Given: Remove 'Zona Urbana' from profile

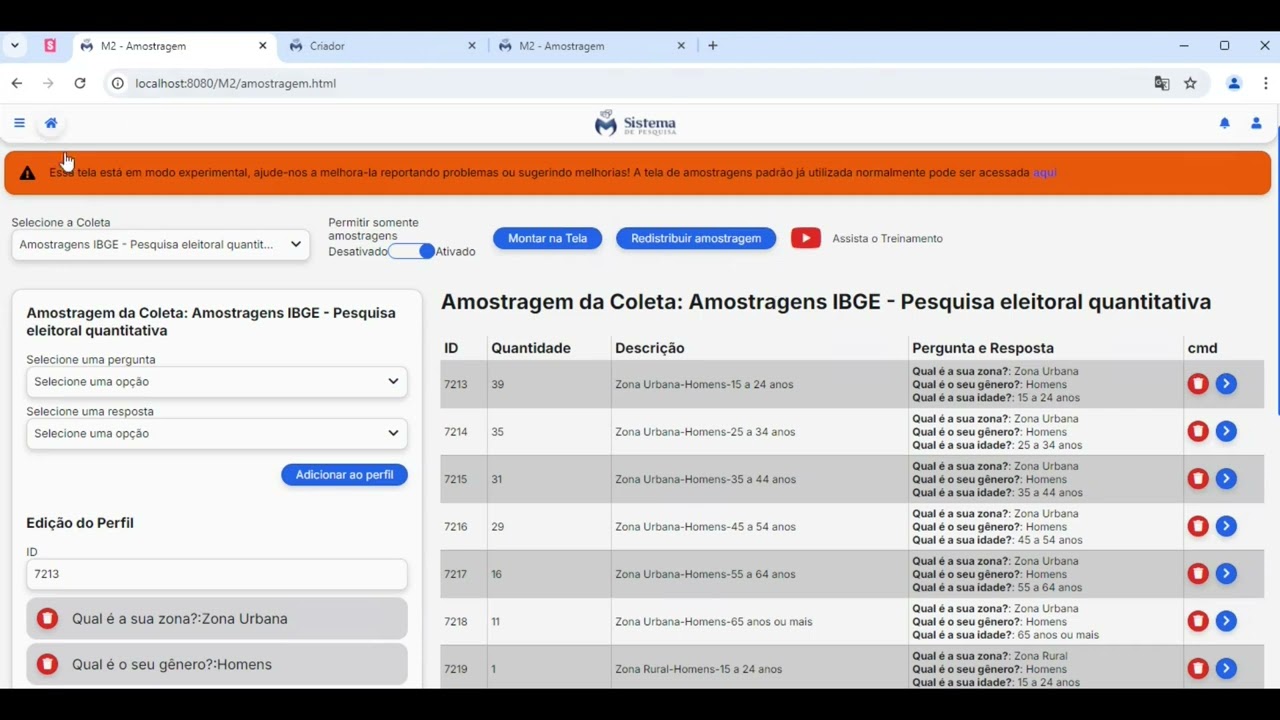Looking at the screenshot, I should [x=47, y=619].
